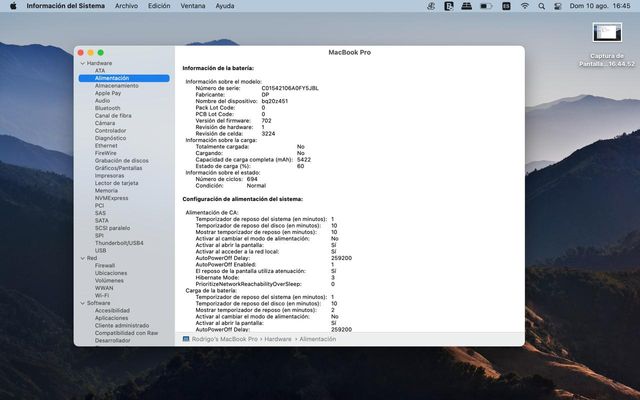Select Canal de fibra in the sidebar
The width and height of the screenshot is (640, 400).
pyautogui.click(x=113, y=116)
